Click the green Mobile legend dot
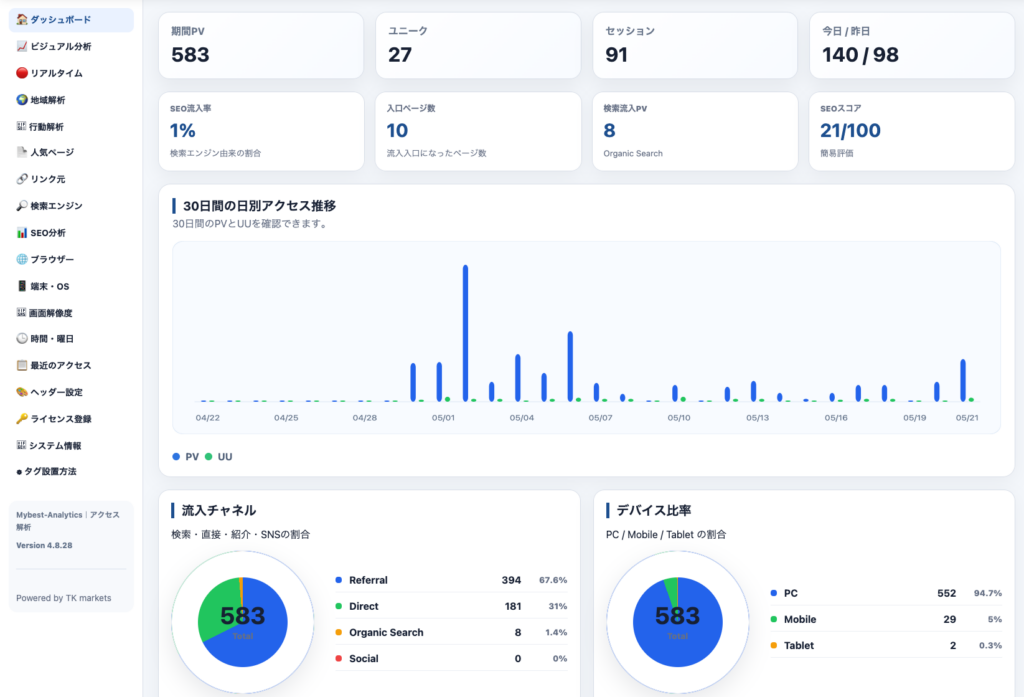This screenshot has width=1024, height=697. (774, 619)
